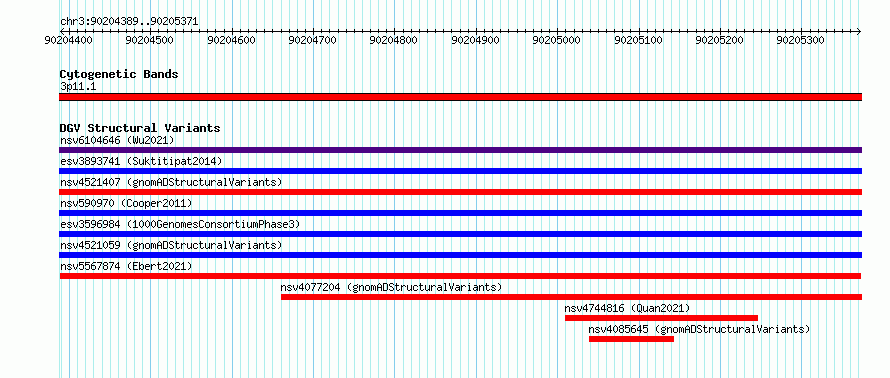The width and height of the screenshot is (890, 378).
Task: Select the blue nsv4521059 variant bar
Action: (x=460, y=255)
